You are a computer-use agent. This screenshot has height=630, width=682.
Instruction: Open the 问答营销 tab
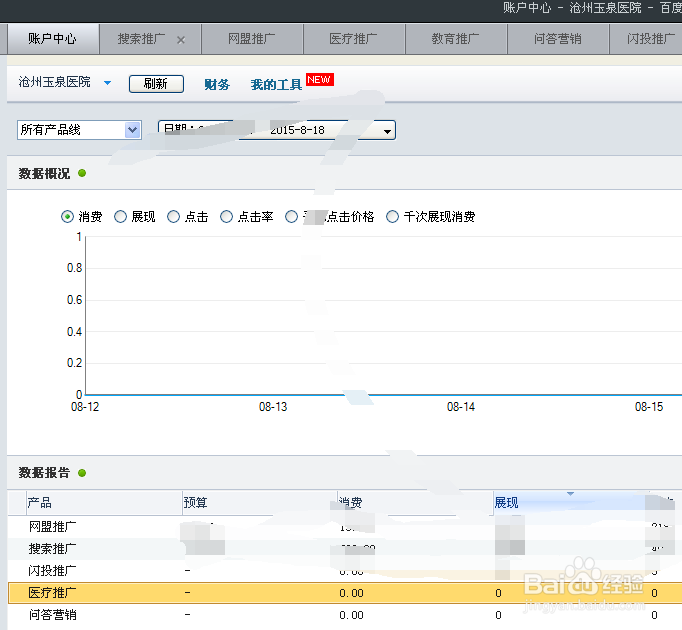558,39
